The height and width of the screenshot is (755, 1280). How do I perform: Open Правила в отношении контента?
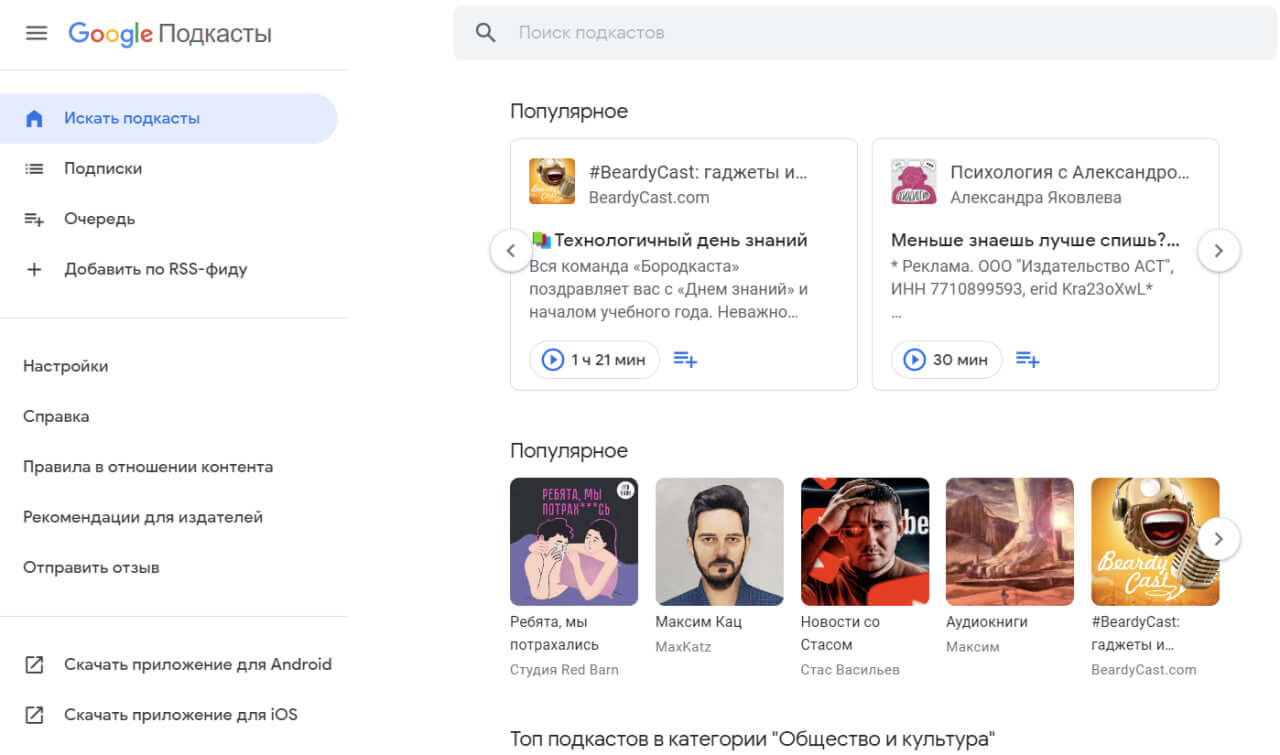(148, 466)
